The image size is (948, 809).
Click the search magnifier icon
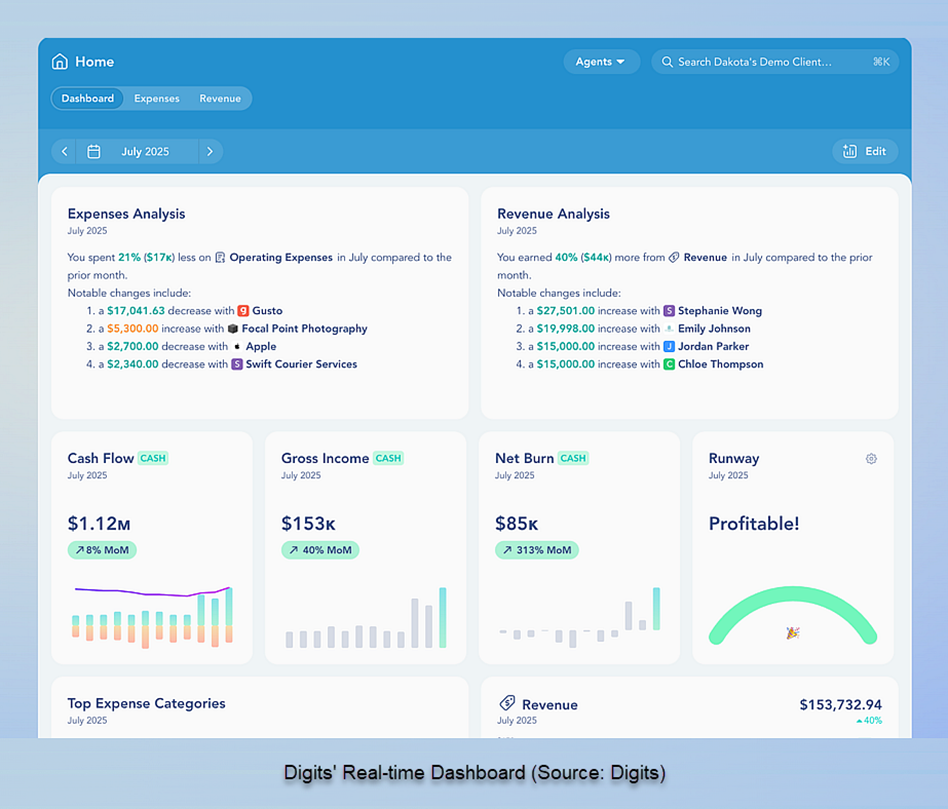(x=667, y=62)
